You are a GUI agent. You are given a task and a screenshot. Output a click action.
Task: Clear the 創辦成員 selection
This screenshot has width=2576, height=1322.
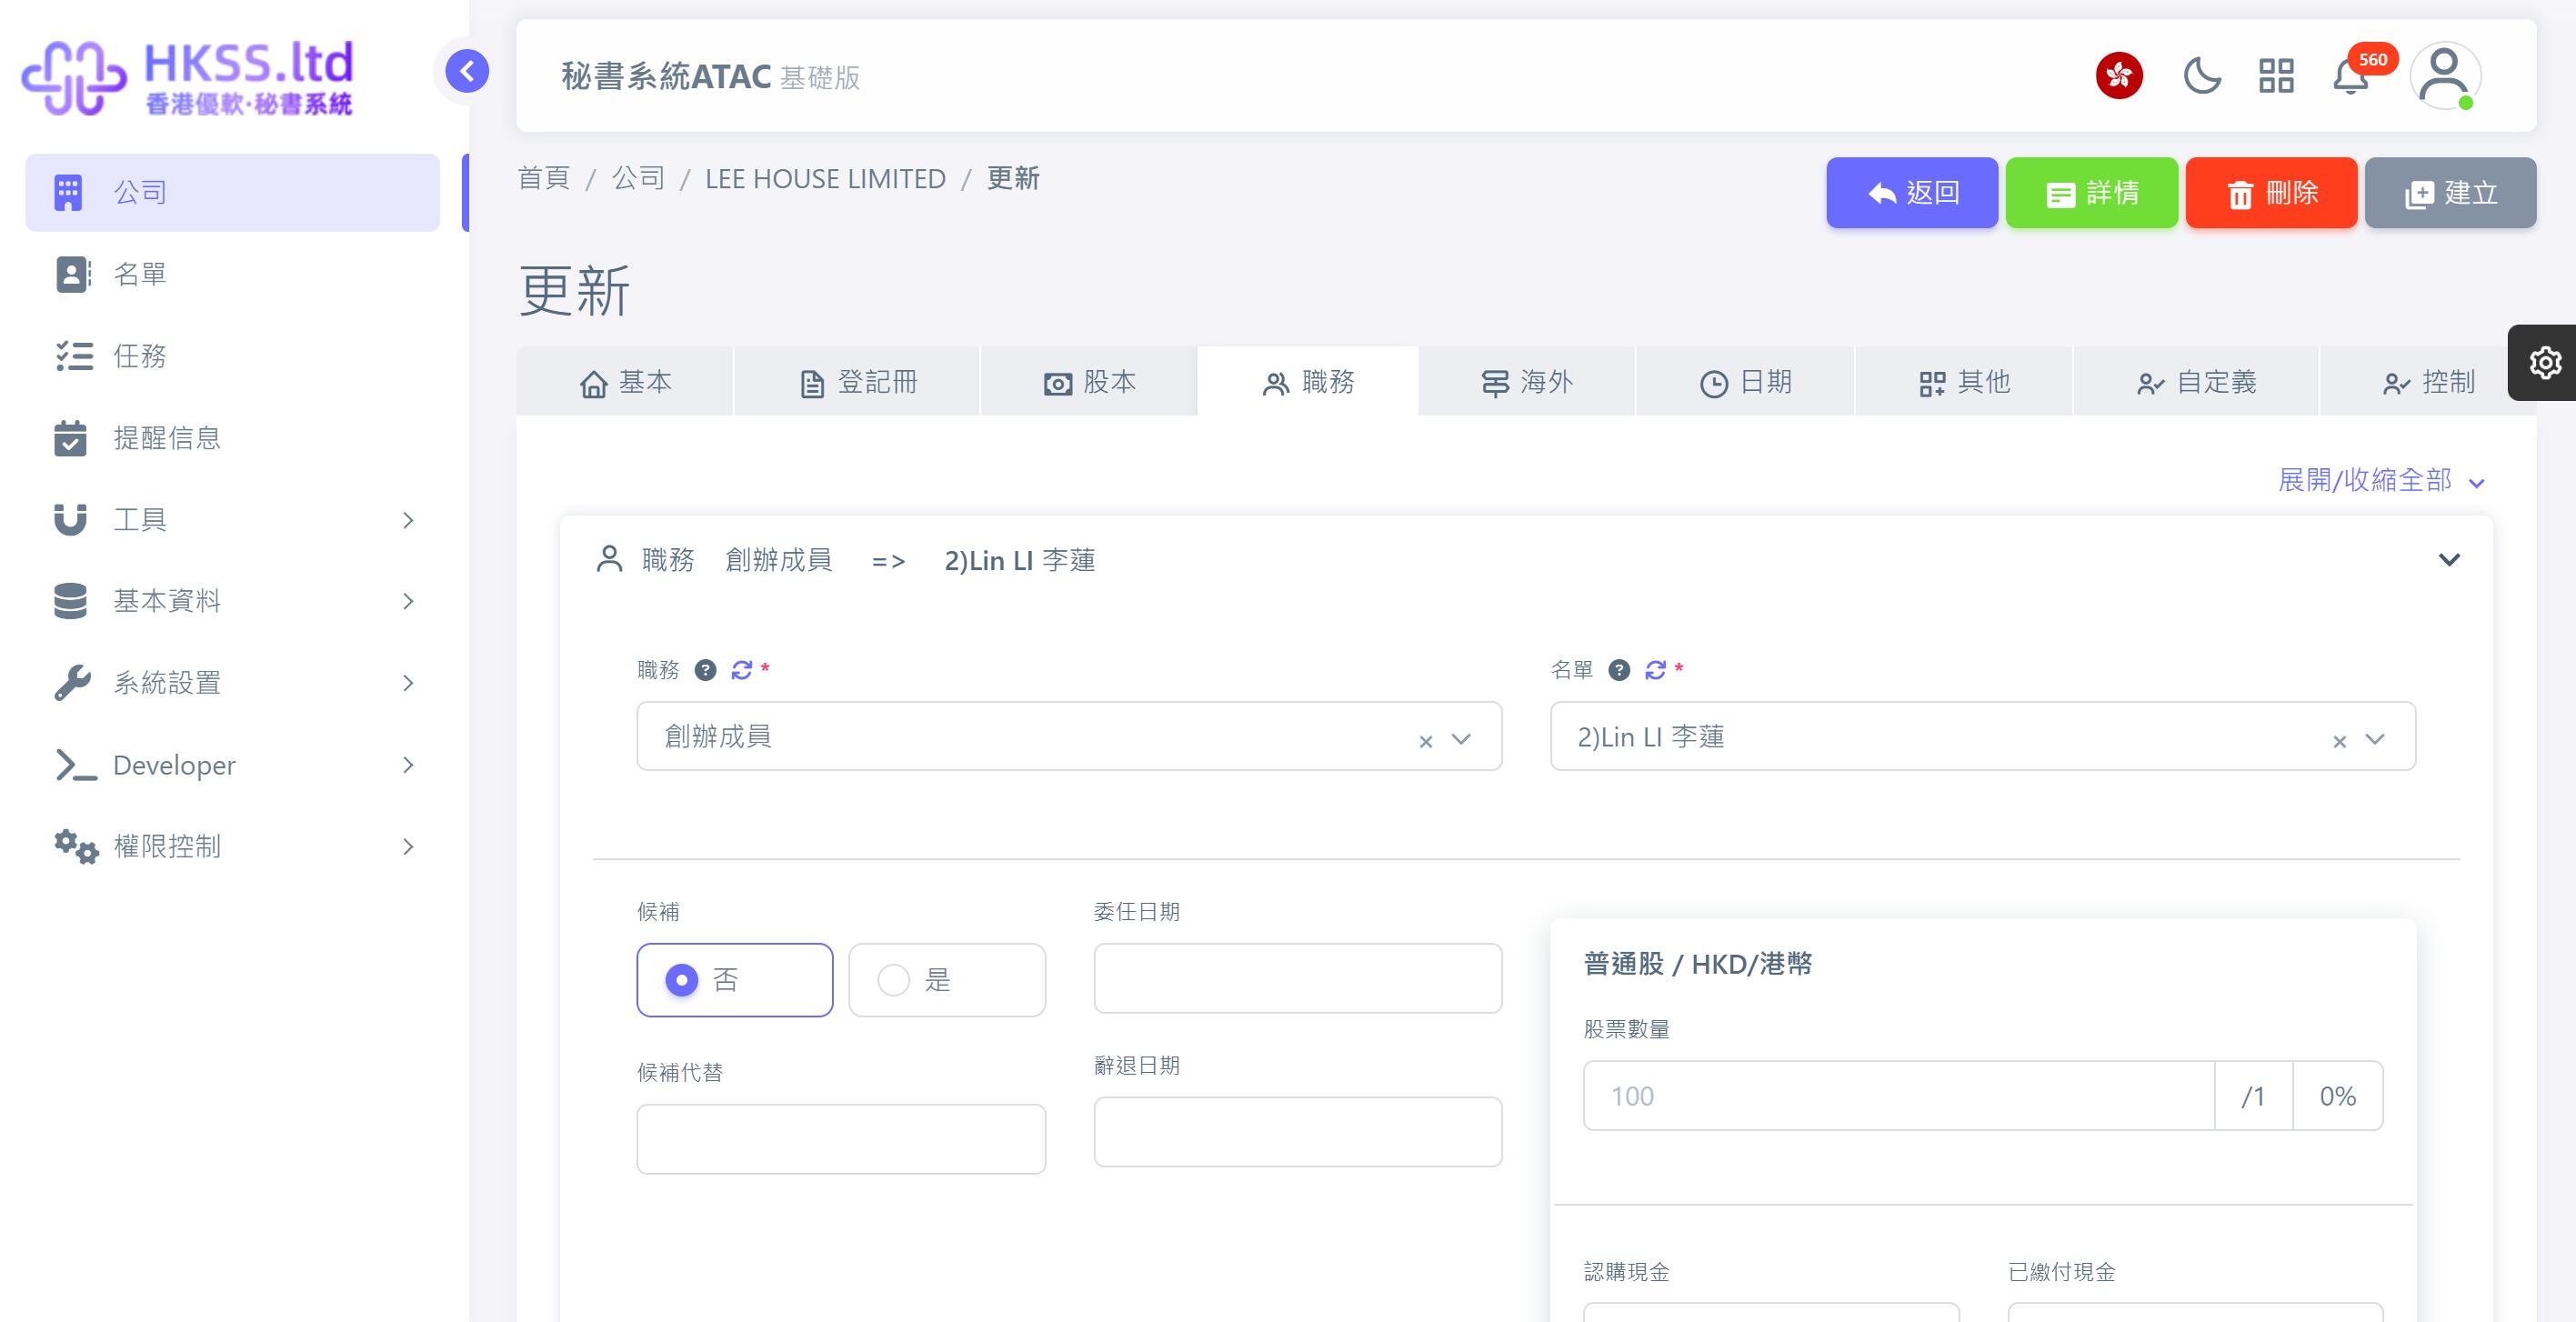click(x=1426, y=741)
